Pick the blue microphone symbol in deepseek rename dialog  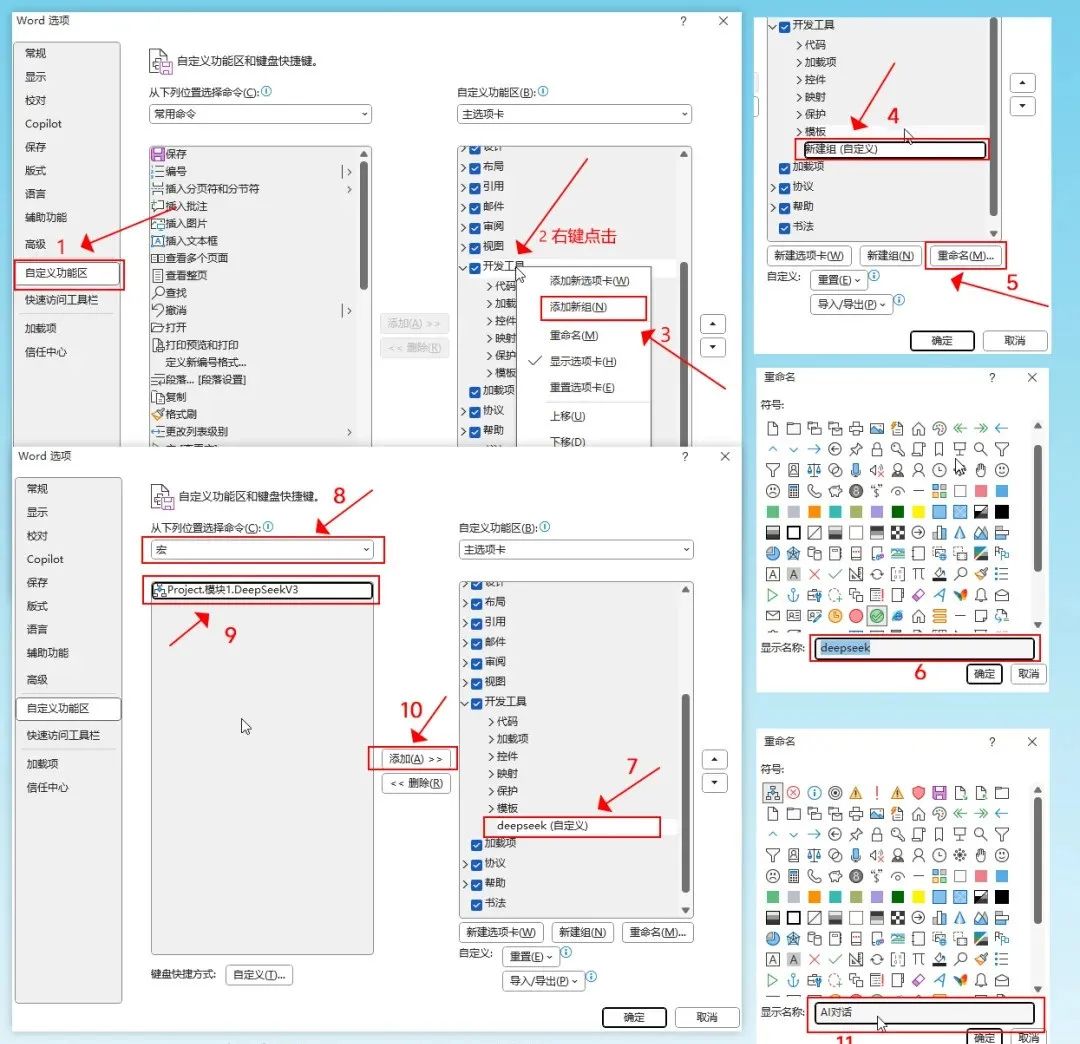tap(855, 470)
